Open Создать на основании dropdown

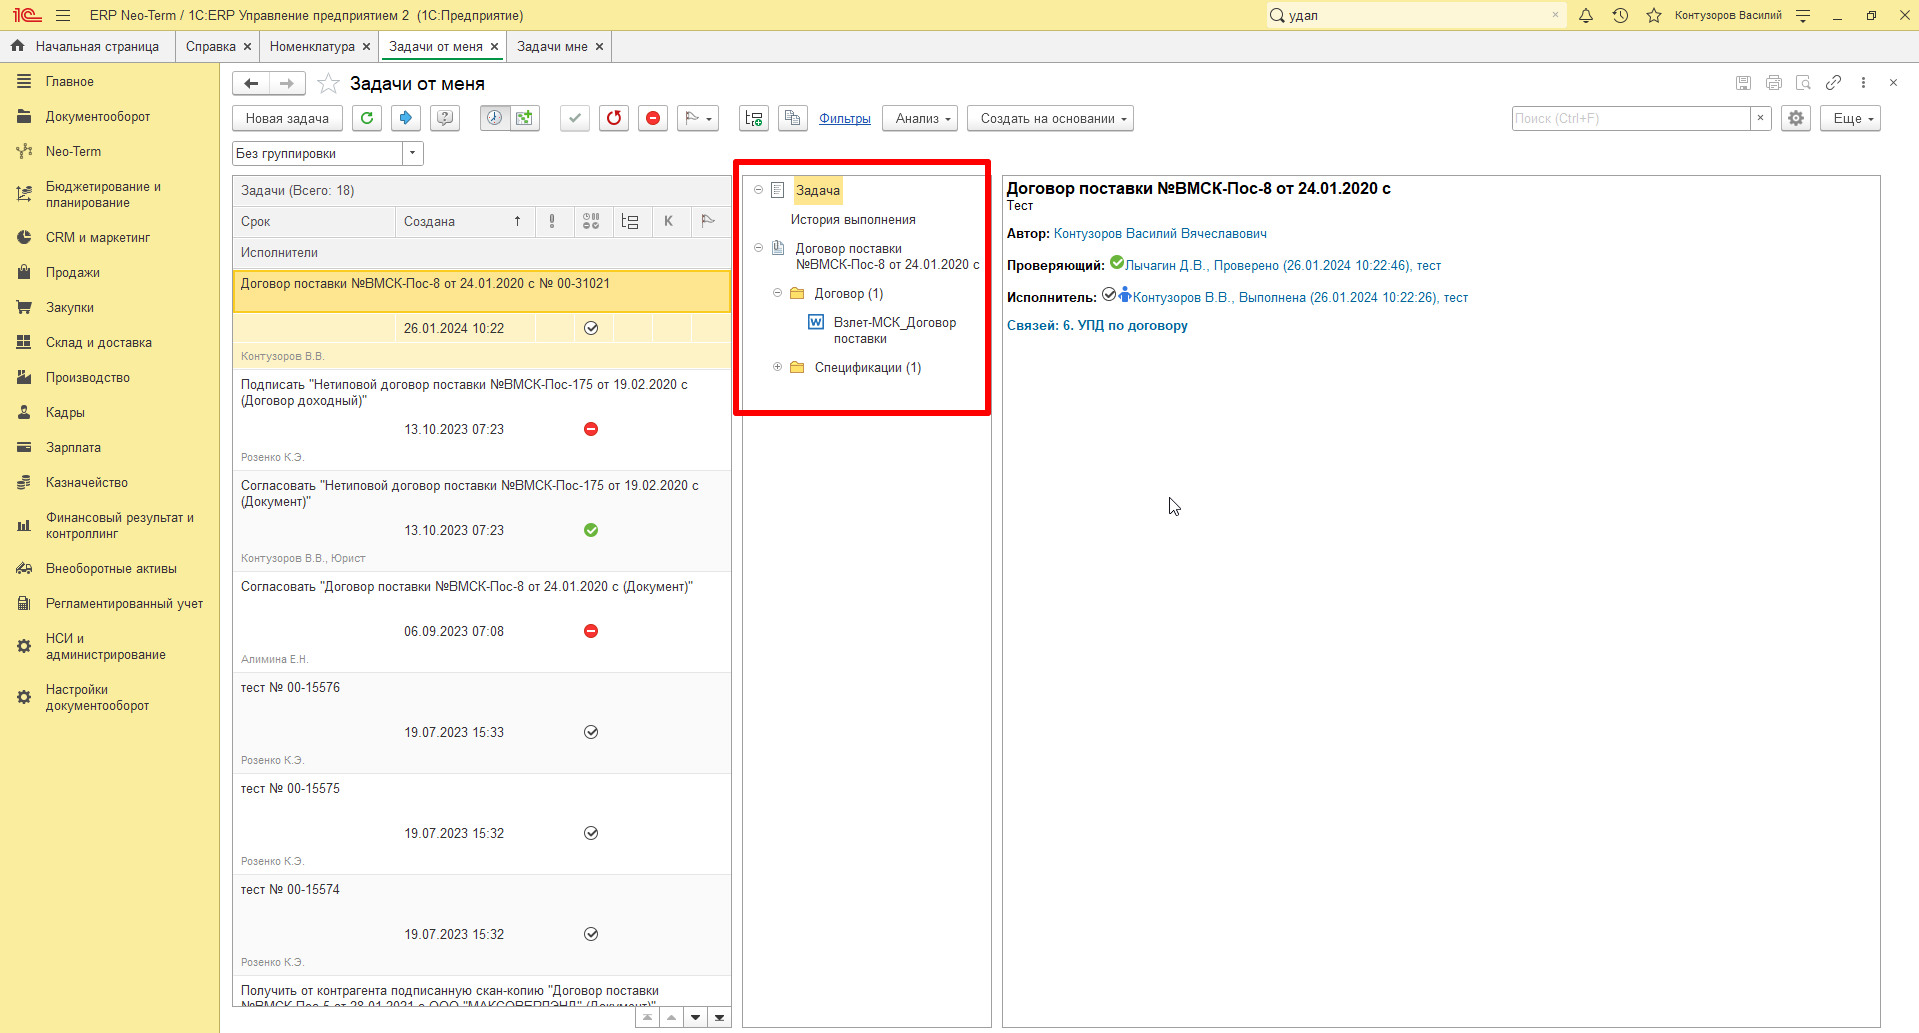(1050, 118)
